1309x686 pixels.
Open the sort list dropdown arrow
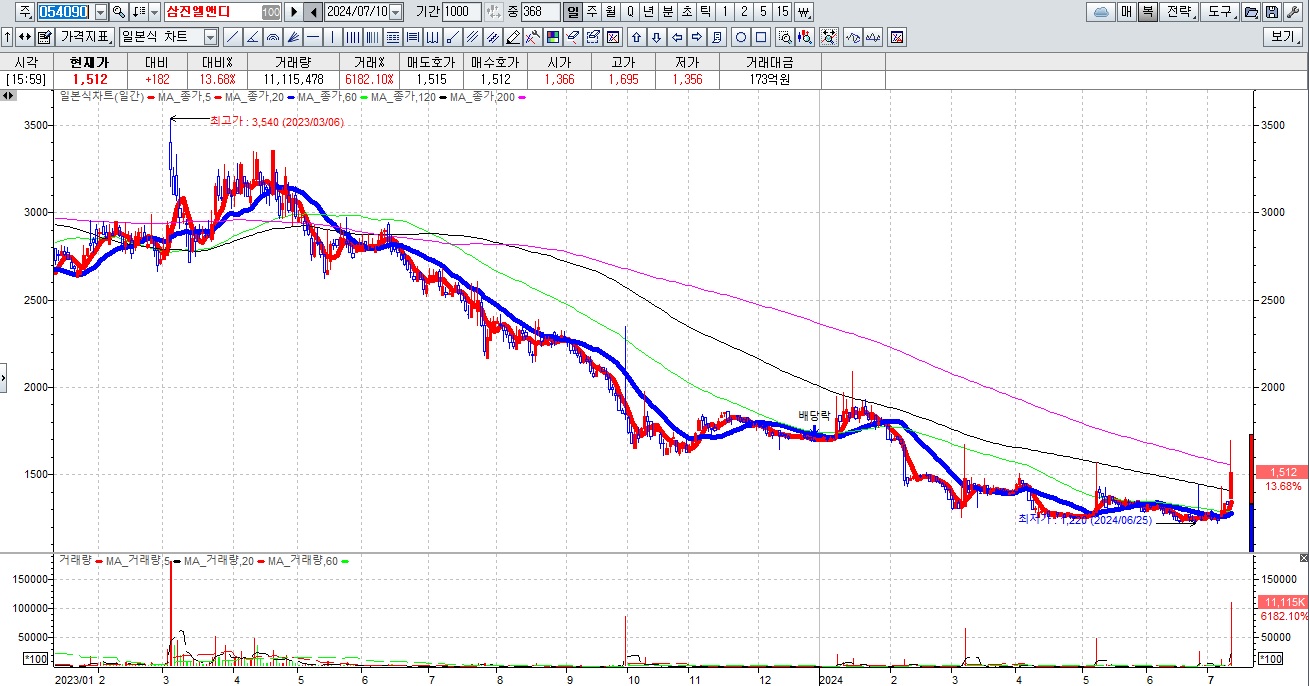click(154, 12)
